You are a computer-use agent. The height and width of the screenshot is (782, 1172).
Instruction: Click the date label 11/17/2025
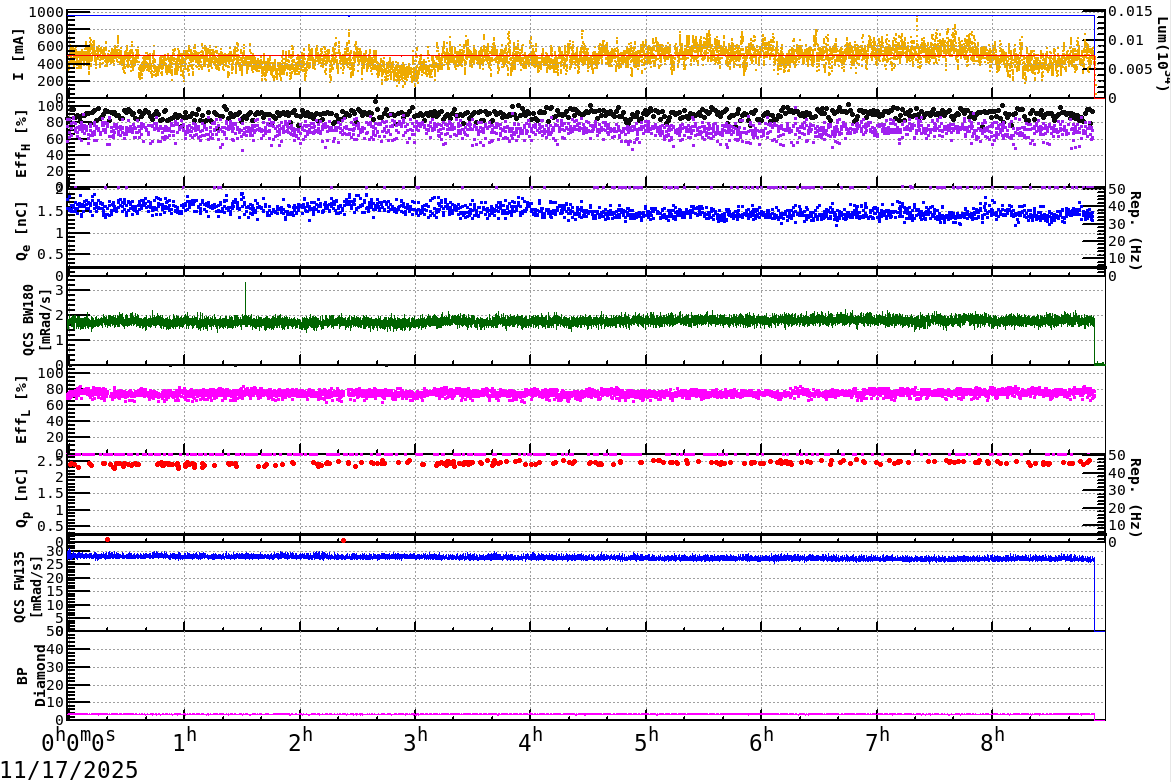click(69, 770)
